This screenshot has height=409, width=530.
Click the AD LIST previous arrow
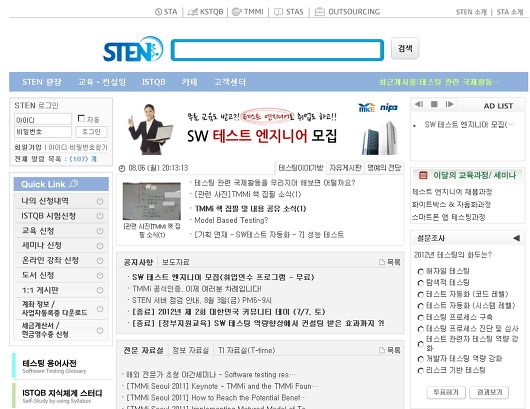(419, 104)
